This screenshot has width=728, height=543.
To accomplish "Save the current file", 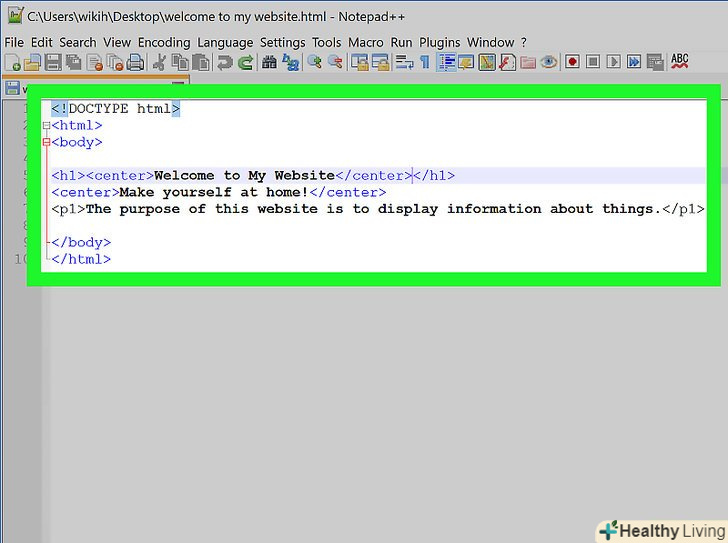I will tap(53, 62).
